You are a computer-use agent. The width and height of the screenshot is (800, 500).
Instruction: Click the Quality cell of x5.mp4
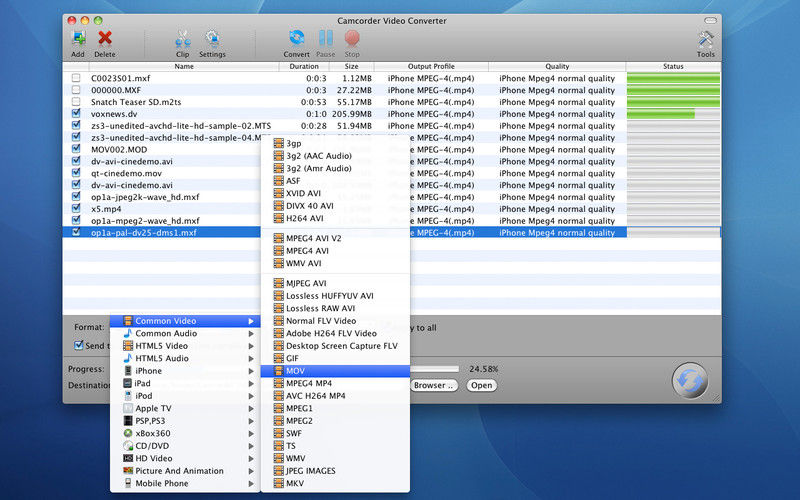(557, 209)
